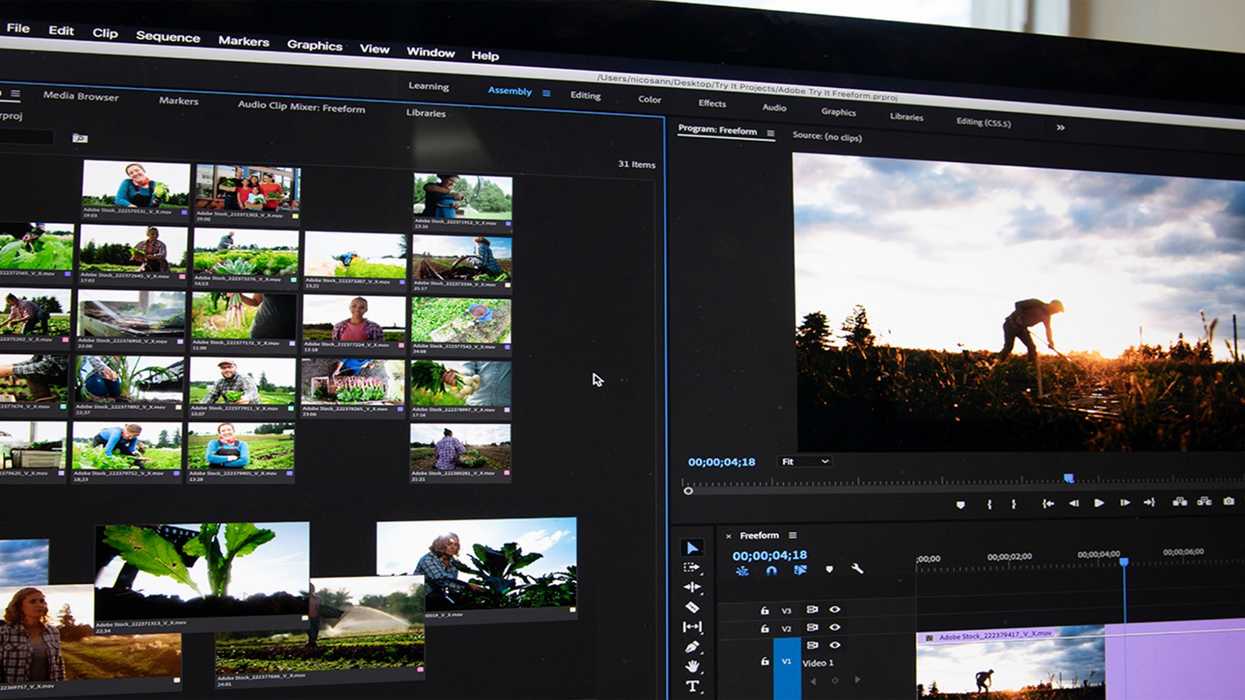
Task: Switch to the Editing (CS5.5) workspace
Action: [983, 122]
